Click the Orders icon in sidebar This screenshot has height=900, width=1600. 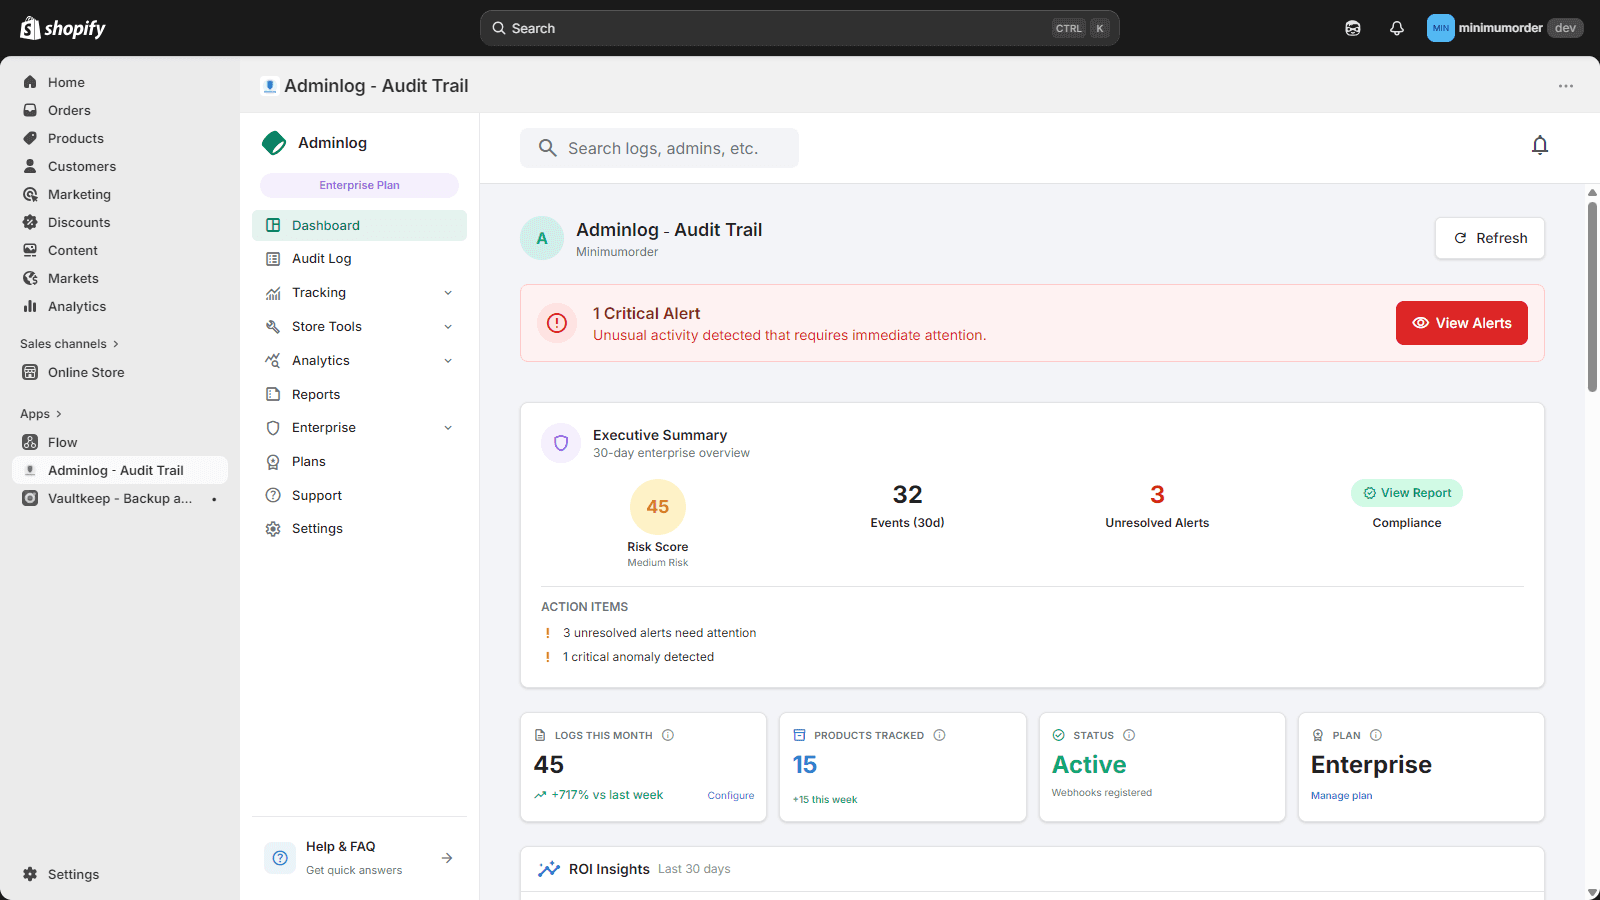pyautogui.click(x=30, y=110)
